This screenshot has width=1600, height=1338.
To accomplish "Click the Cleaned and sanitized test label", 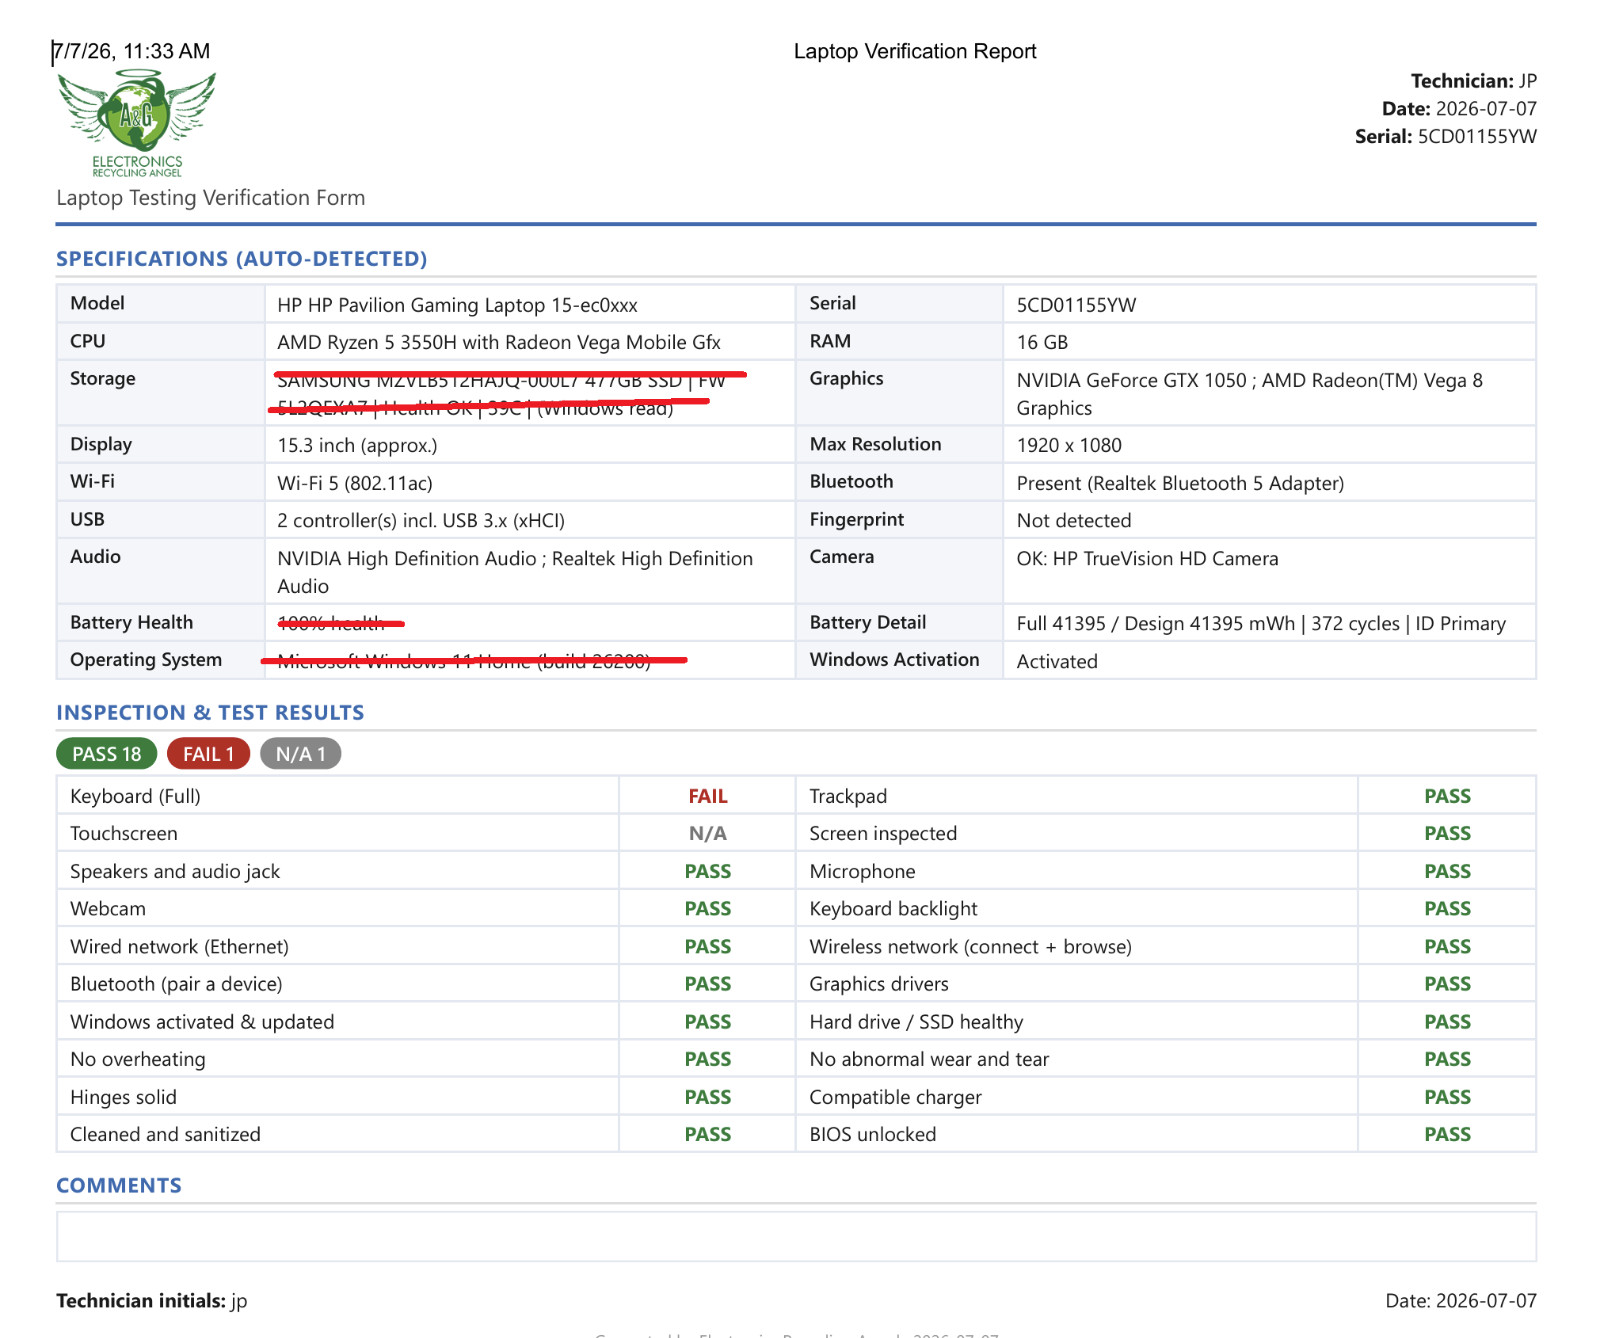I will [165, 1134].
